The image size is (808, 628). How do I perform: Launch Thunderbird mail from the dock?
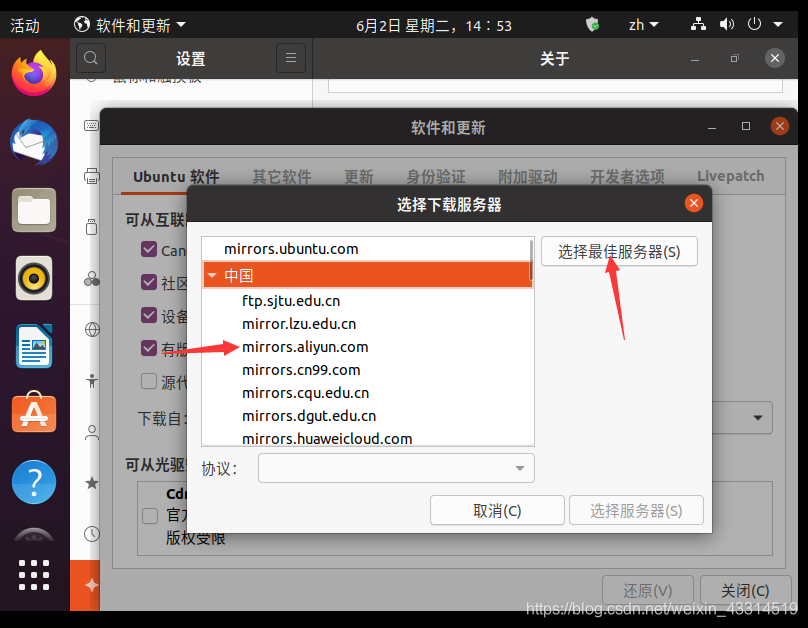[x=34, y=141]
